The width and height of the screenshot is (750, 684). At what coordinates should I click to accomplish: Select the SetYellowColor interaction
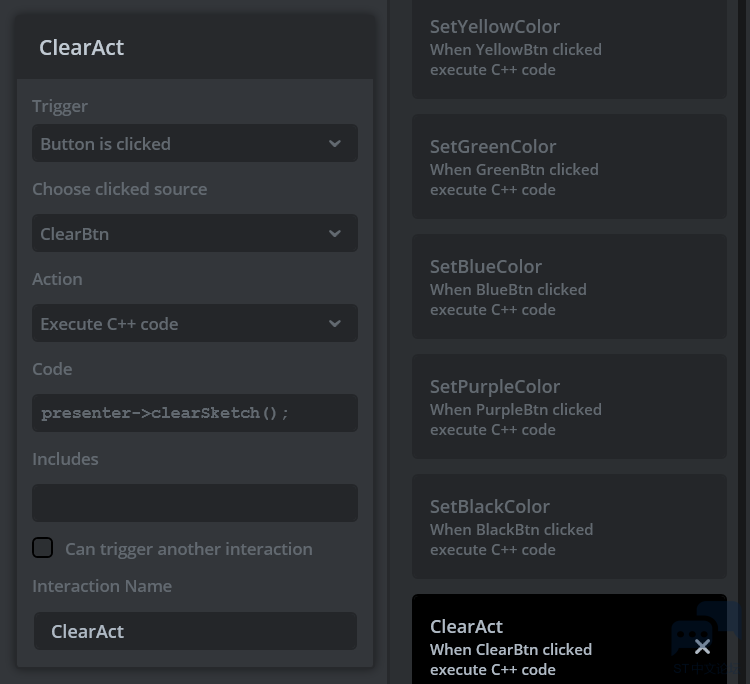[x=568, y=48]
